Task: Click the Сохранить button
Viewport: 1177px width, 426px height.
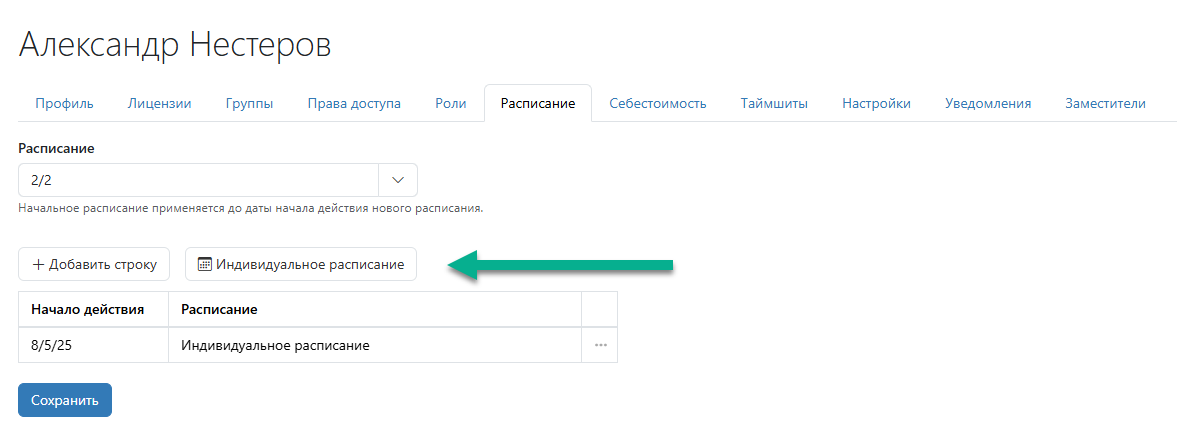Action: [65, 400]
